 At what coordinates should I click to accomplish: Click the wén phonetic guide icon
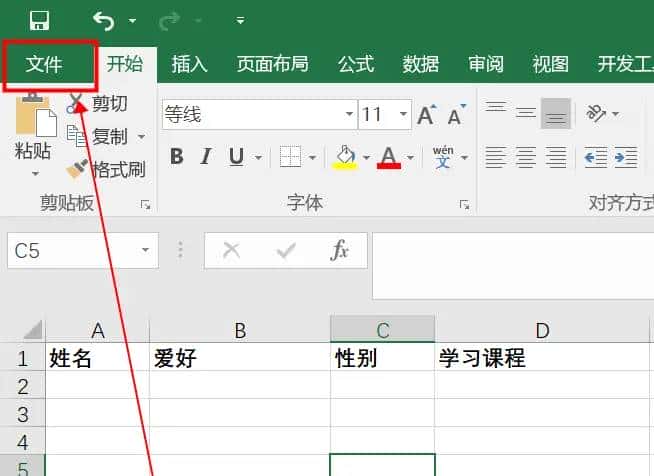(x=443, y=157)
